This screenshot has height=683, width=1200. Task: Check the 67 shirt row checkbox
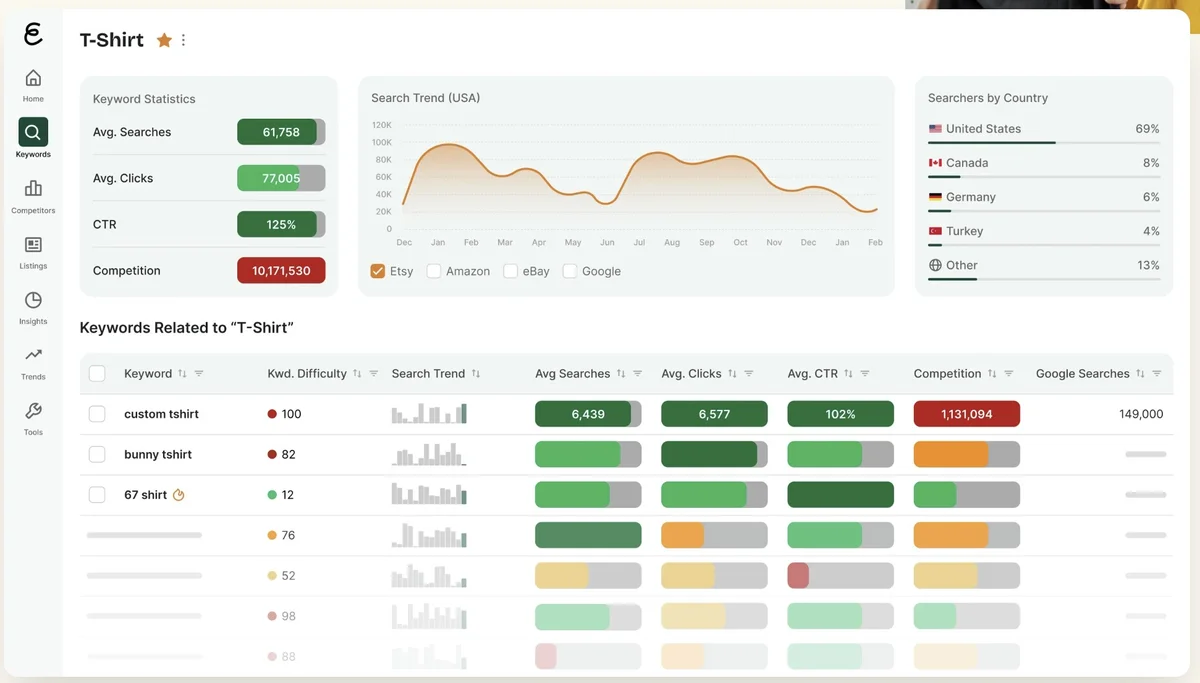[x=97, y=494]
